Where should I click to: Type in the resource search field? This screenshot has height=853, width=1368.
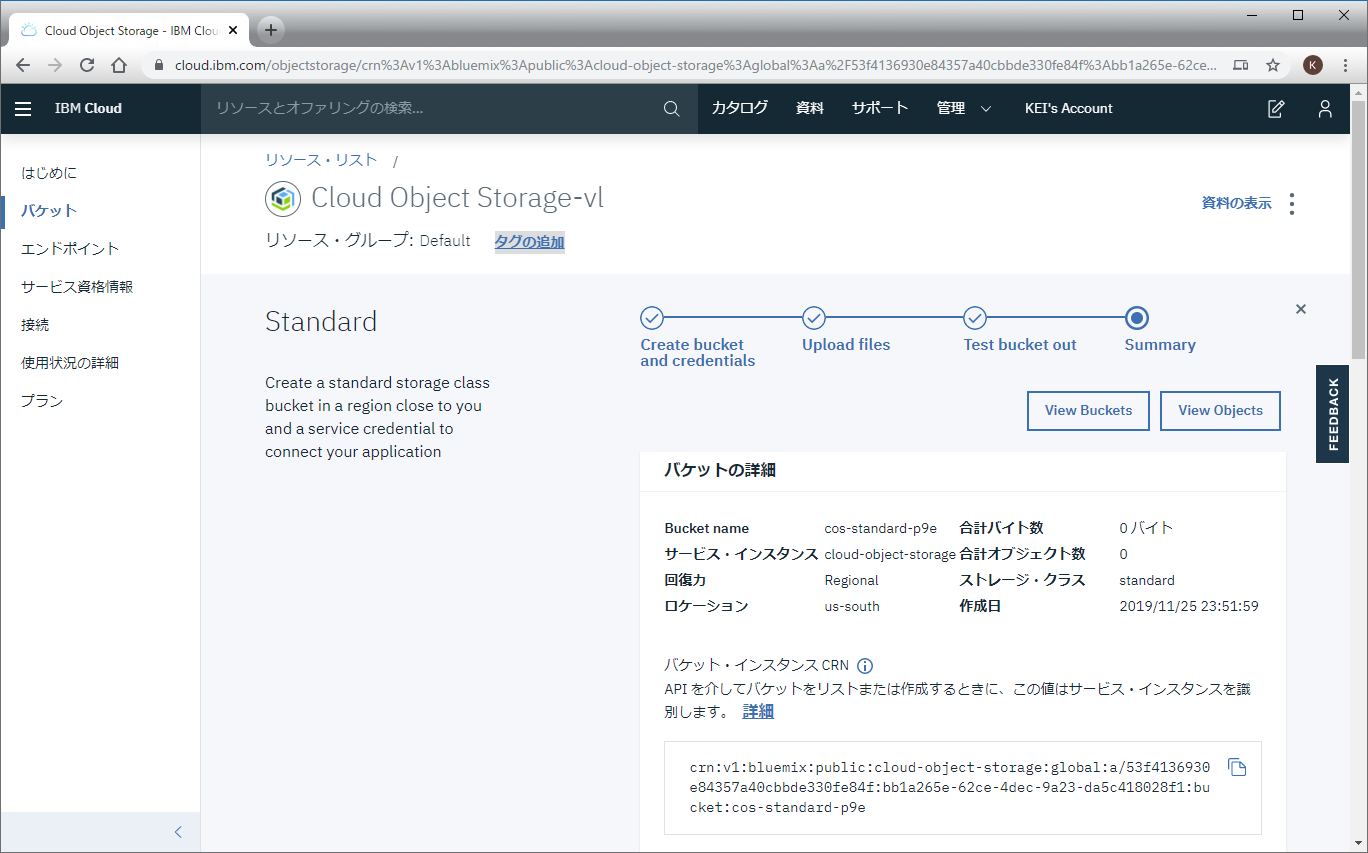pyautogui.click(x=430, y=109)
